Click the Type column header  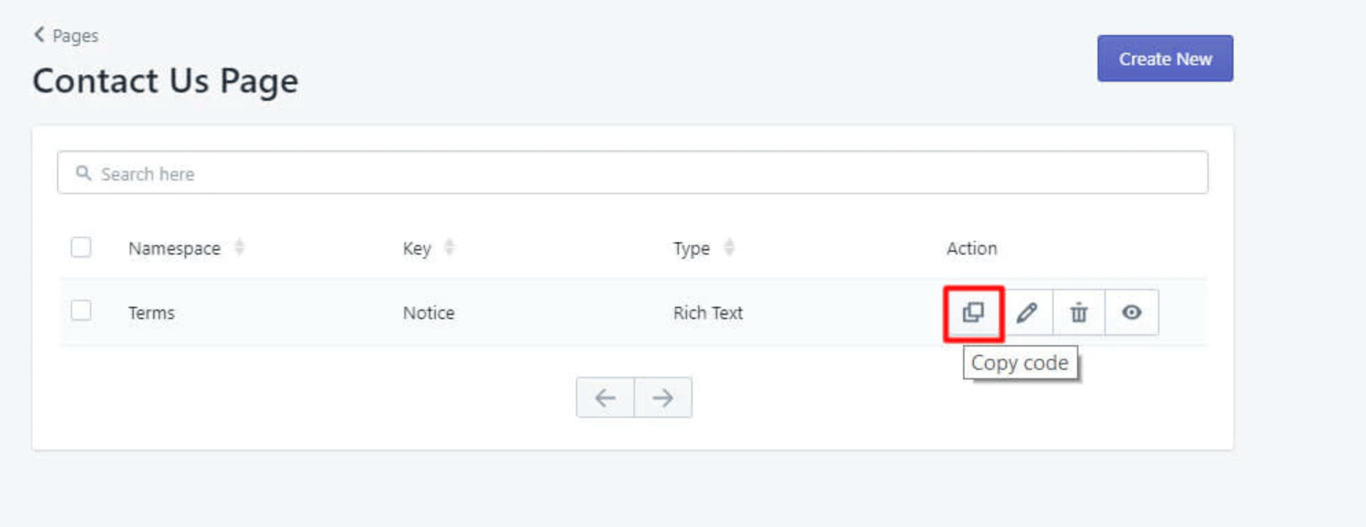pos(691,249)
